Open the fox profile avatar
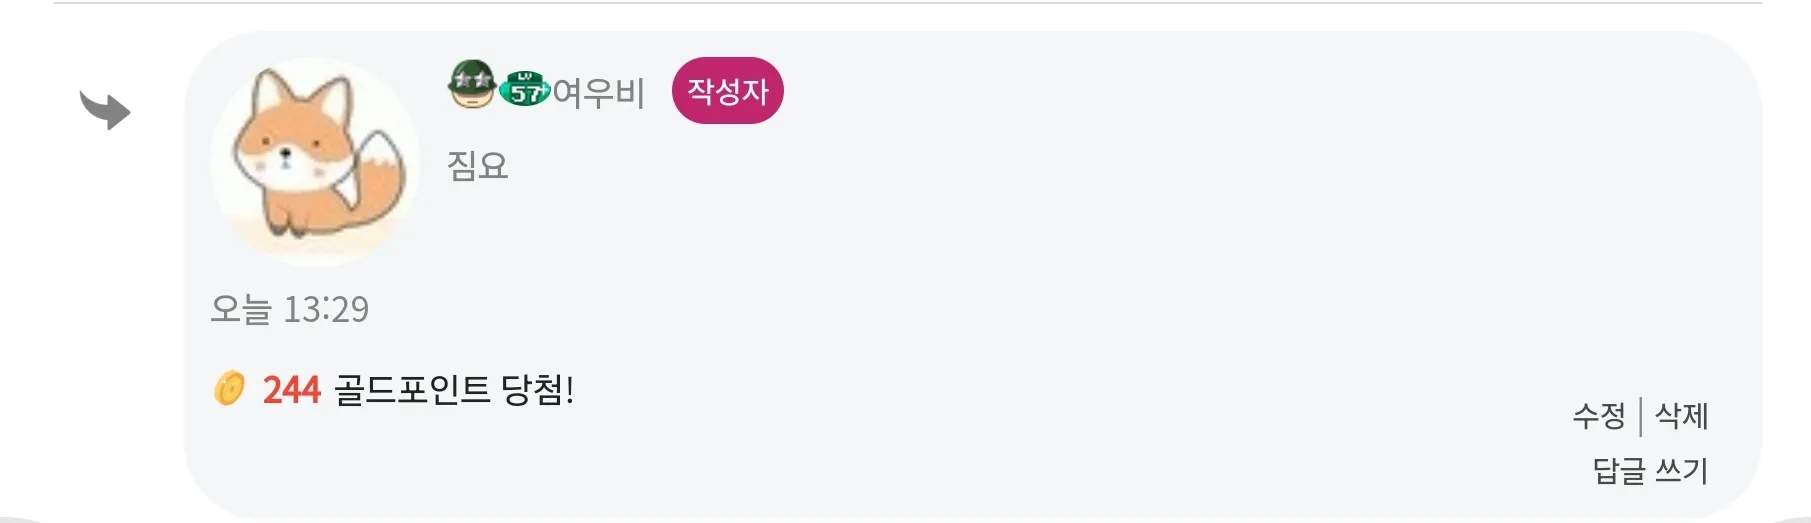 [x=315, y=161]
